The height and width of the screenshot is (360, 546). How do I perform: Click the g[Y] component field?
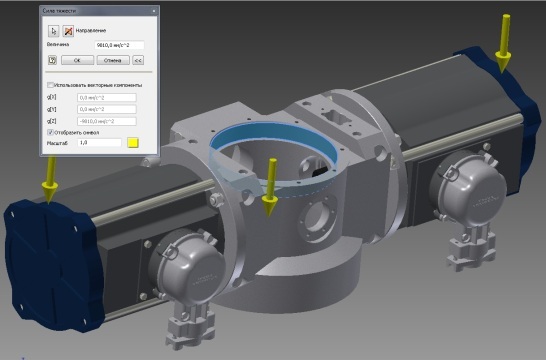107,109
